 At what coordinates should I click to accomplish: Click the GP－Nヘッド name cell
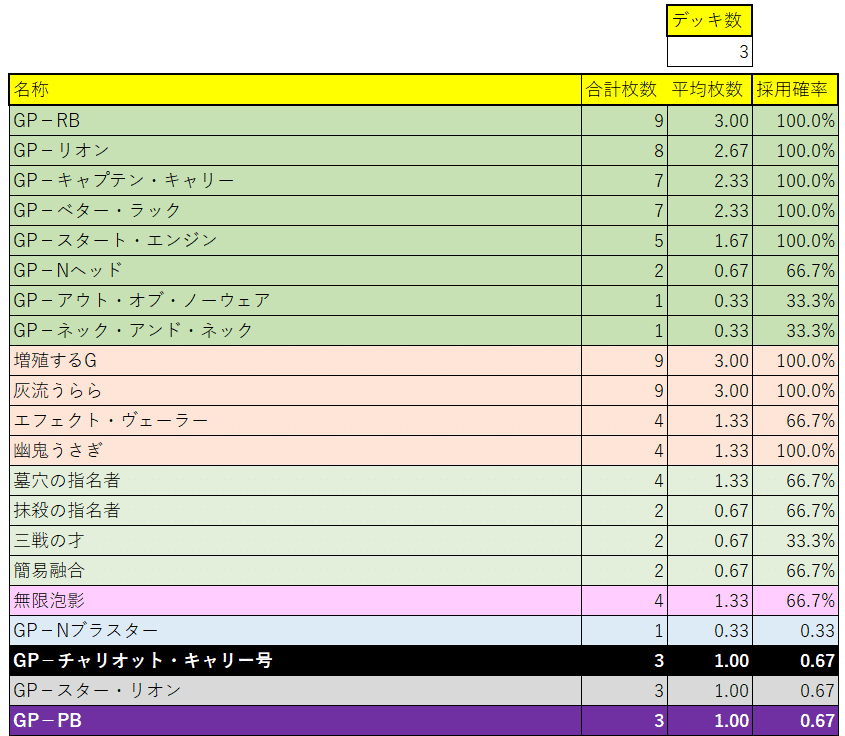tap(295, 270)
